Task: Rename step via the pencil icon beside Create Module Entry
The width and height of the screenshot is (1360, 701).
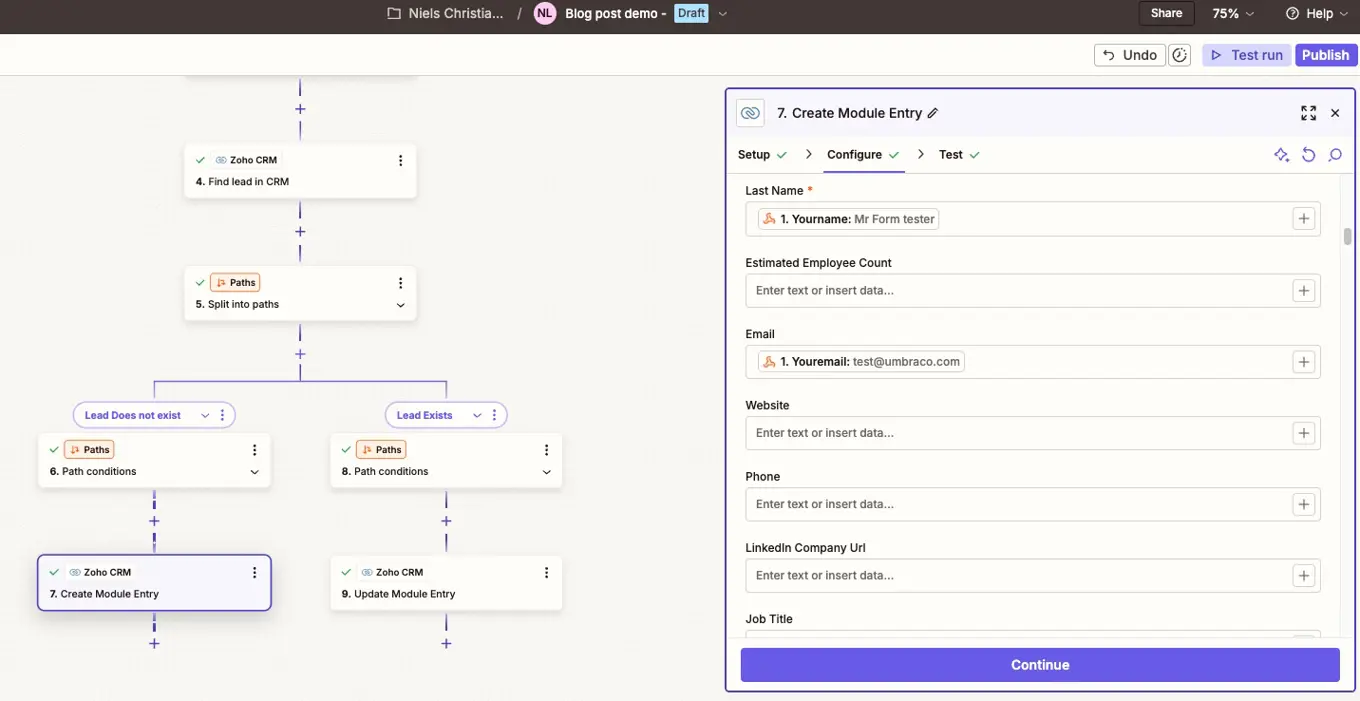Action: (x=933, y=113)
